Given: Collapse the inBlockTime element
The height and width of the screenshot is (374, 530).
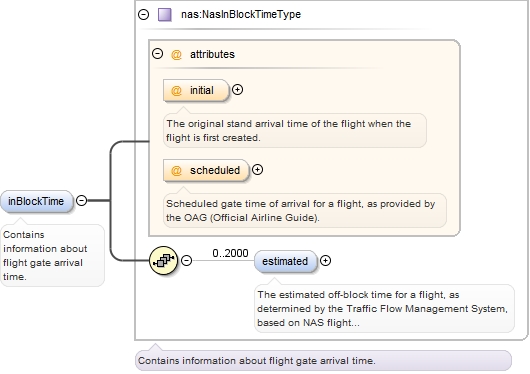Looking at the screenshot, I should (x=81, y=201).
